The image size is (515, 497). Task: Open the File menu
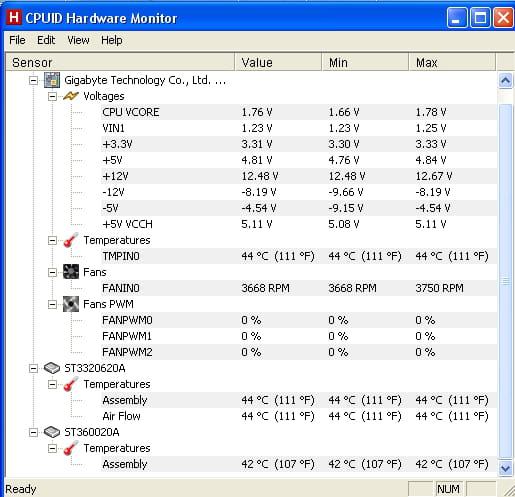(17, 40)
